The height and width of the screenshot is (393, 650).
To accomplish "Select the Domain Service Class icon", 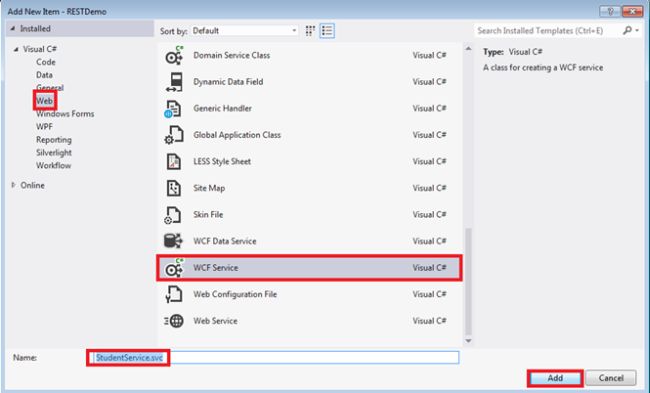I will 174,55.
